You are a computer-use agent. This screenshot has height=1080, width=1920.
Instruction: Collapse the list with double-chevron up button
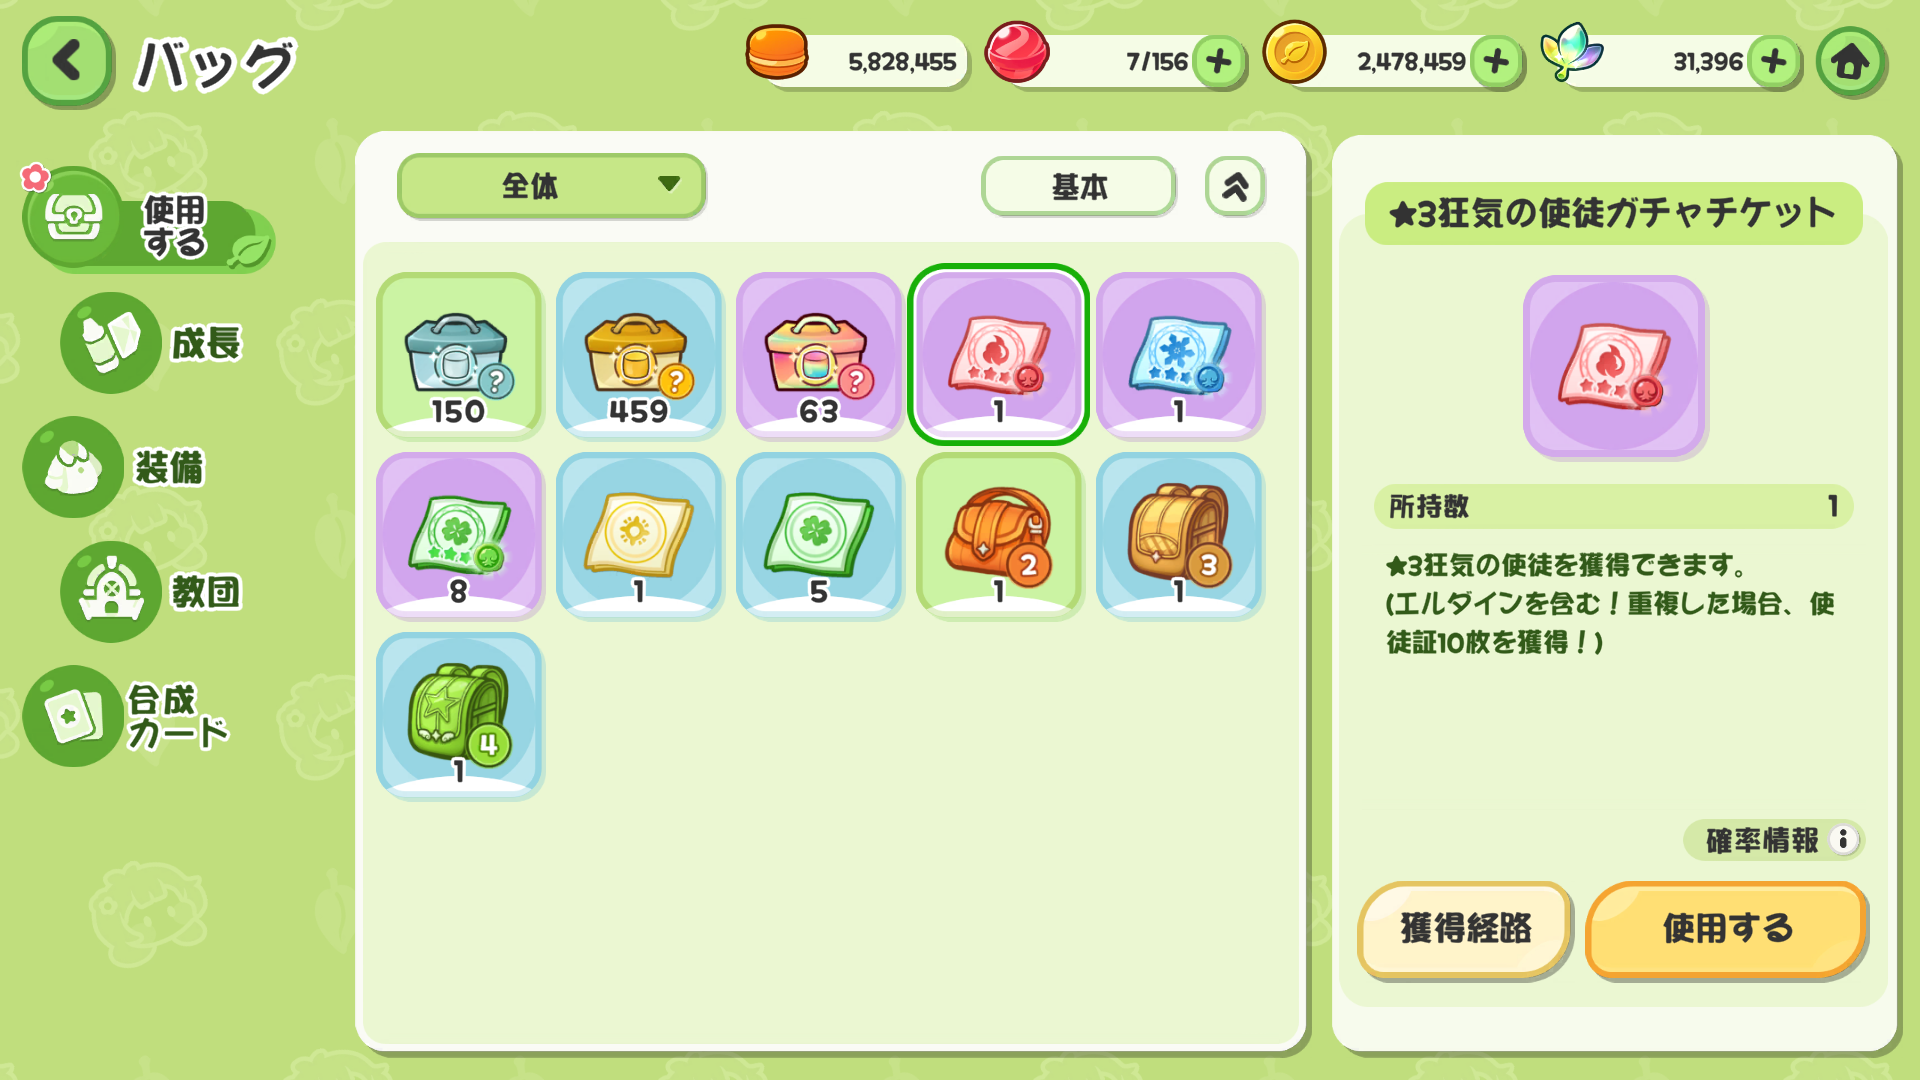(x=1235, y=186)
